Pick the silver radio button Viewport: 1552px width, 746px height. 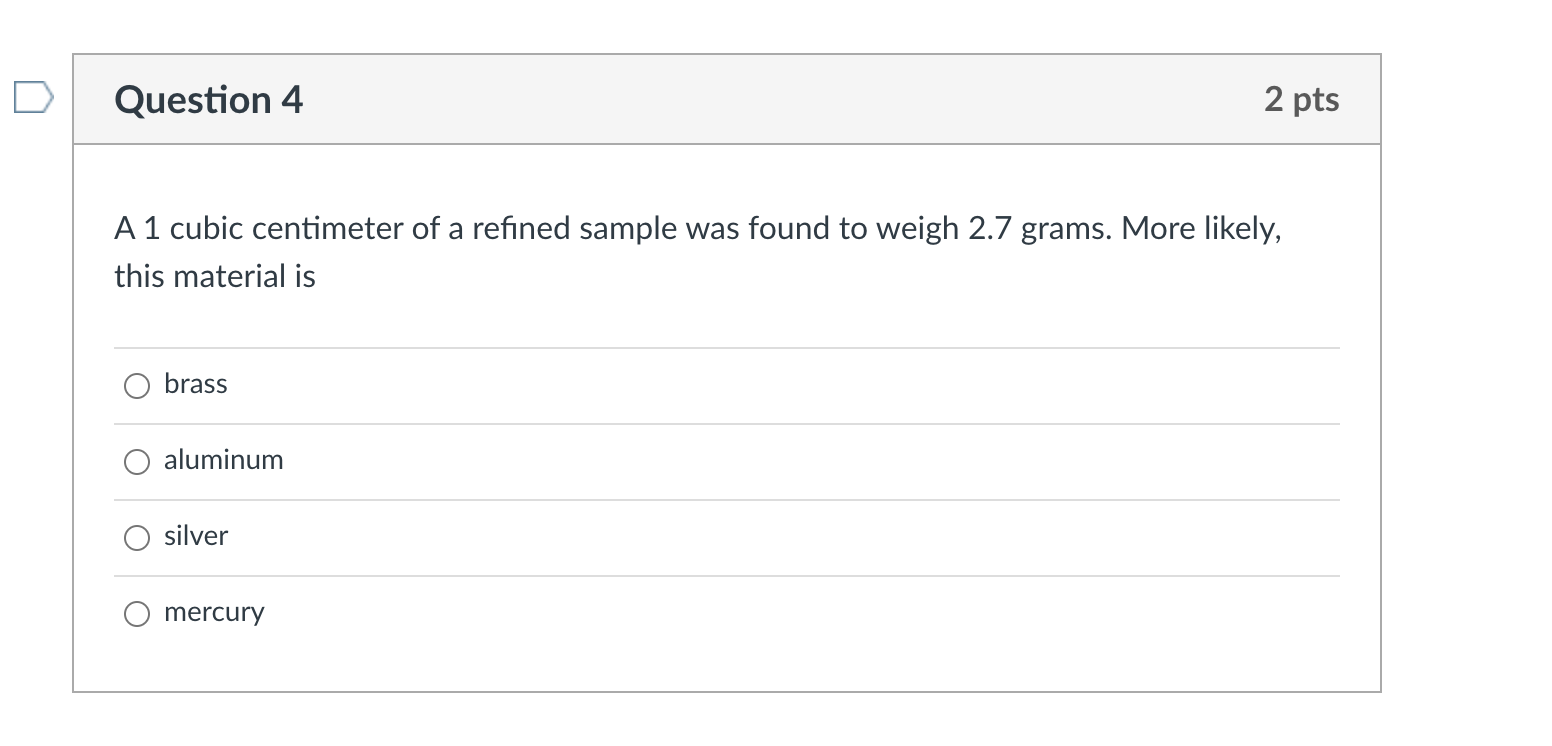pos(137,537)
